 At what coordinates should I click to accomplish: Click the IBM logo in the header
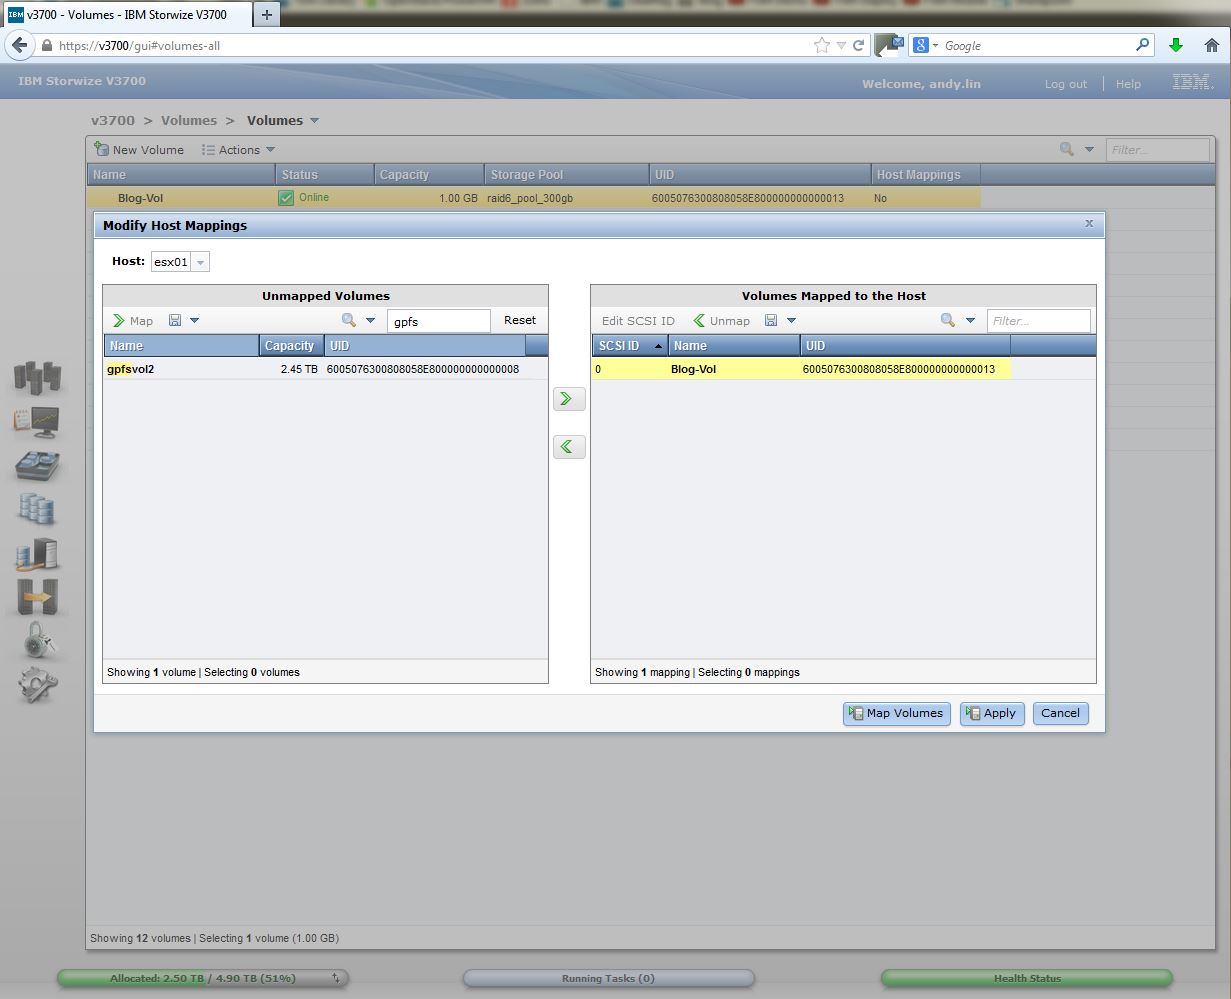pos(1192,83)
